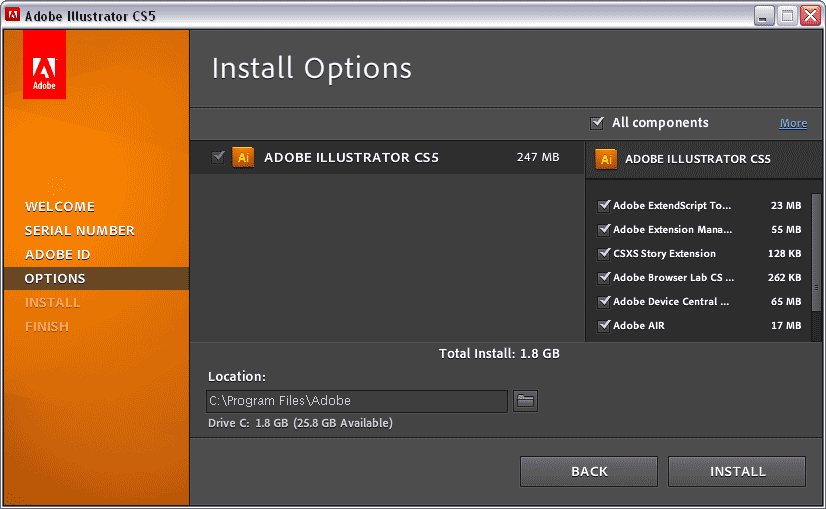
Task: Click the 17 MB size of Adobe AIR
Action: click(x=786, y=326)
